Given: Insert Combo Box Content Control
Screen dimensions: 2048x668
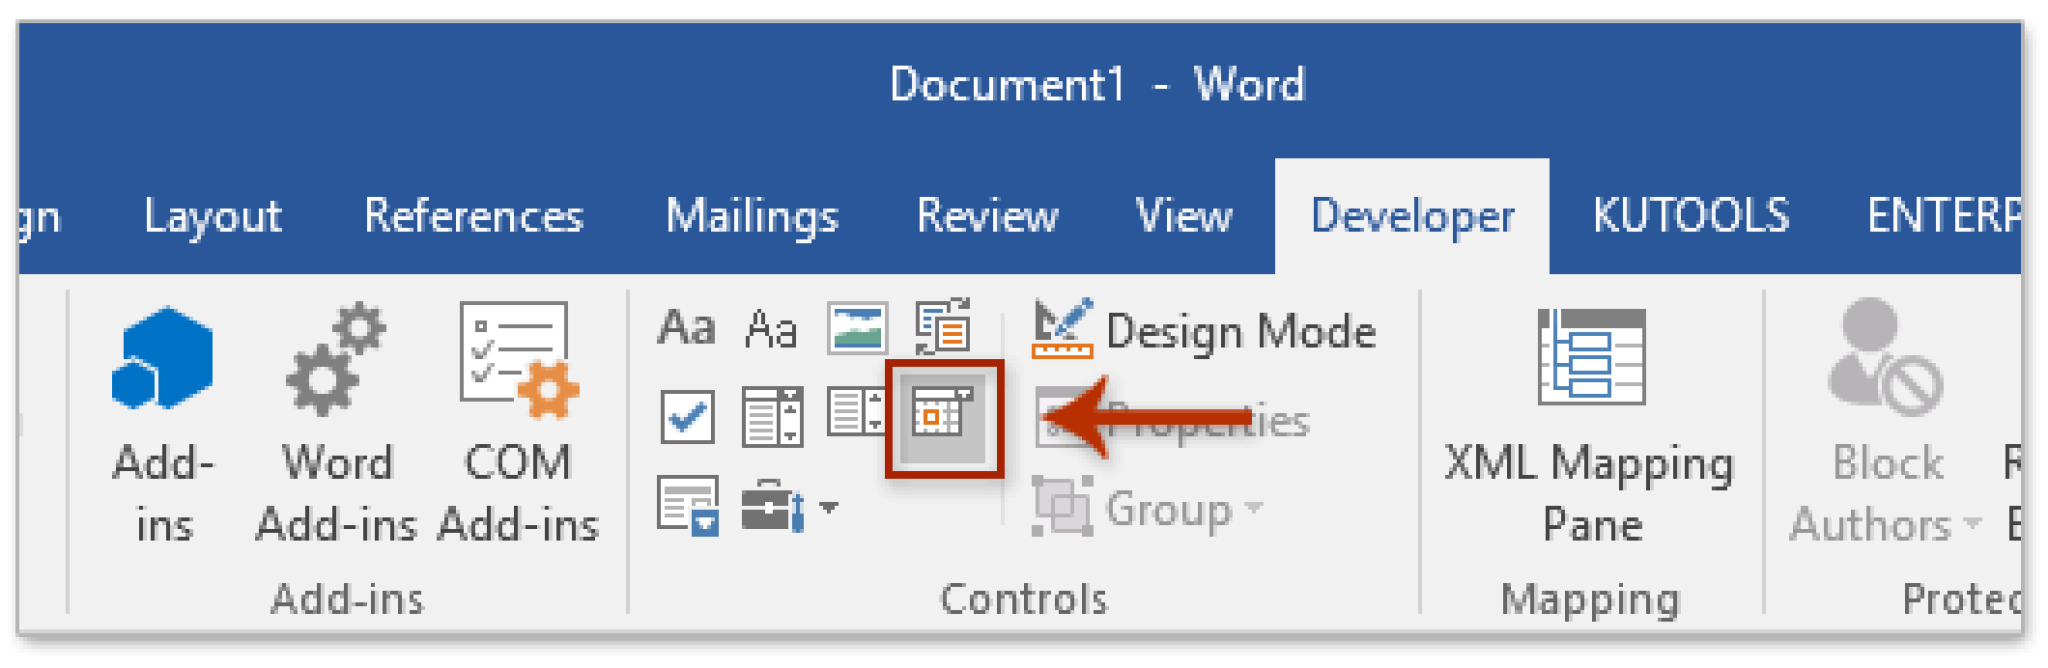Looking at the screenshot, I should click(x=772, y=416).
